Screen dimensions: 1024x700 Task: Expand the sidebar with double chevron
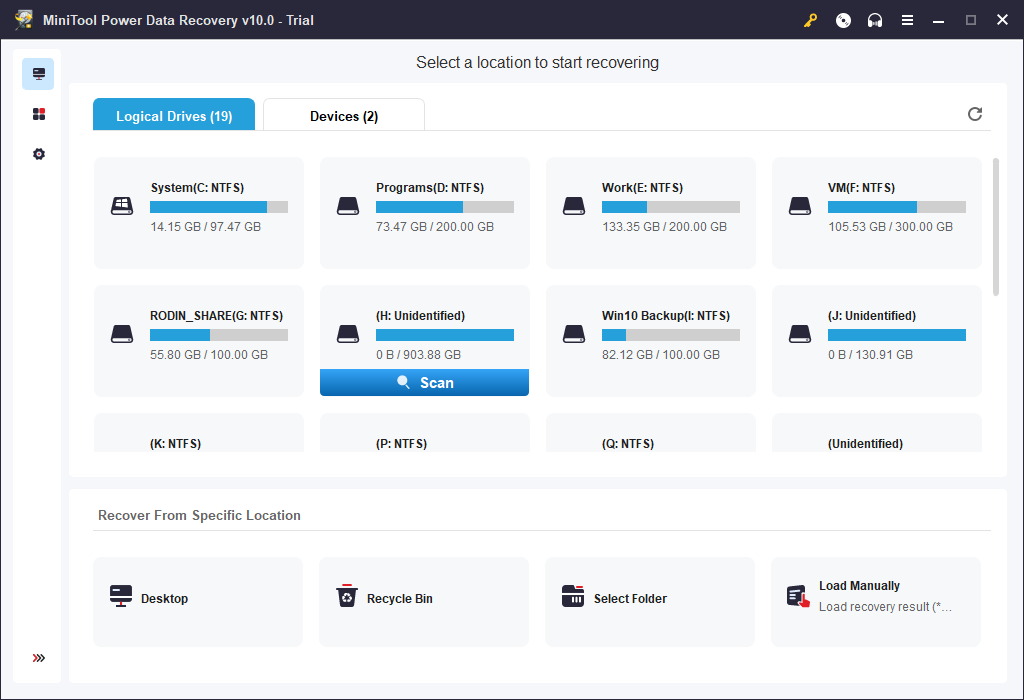click(x=39, y=658)
